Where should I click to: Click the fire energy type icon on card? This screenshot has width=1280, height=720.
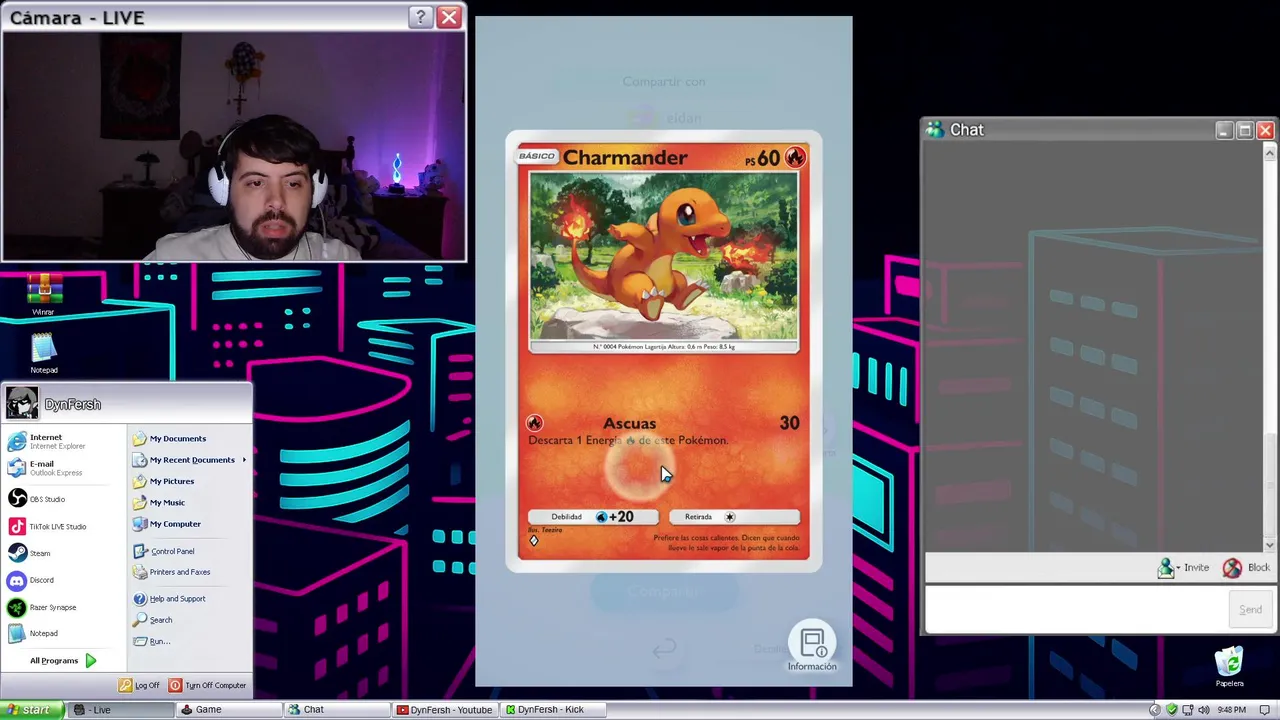click(x=795, y=157)
